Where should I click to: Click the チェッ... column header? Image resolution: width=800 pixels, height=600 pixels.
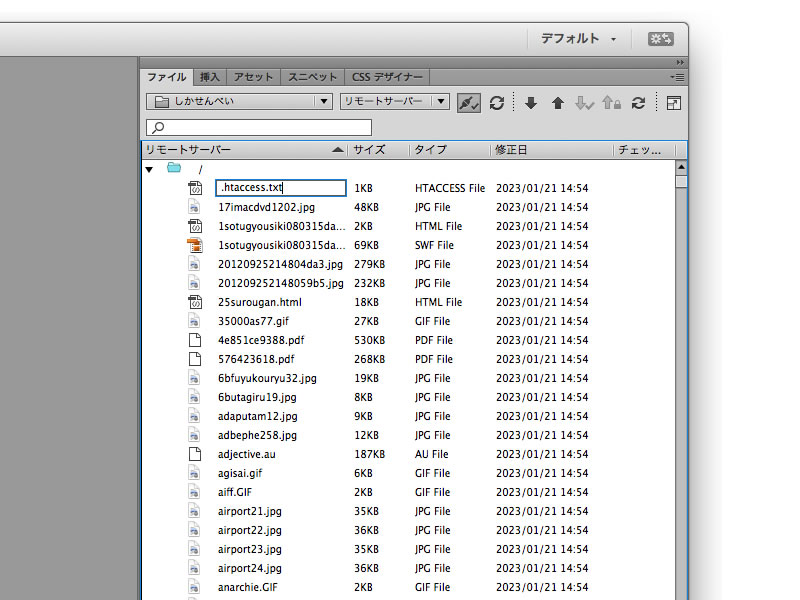pyautogui.click(x=644, y=150)
